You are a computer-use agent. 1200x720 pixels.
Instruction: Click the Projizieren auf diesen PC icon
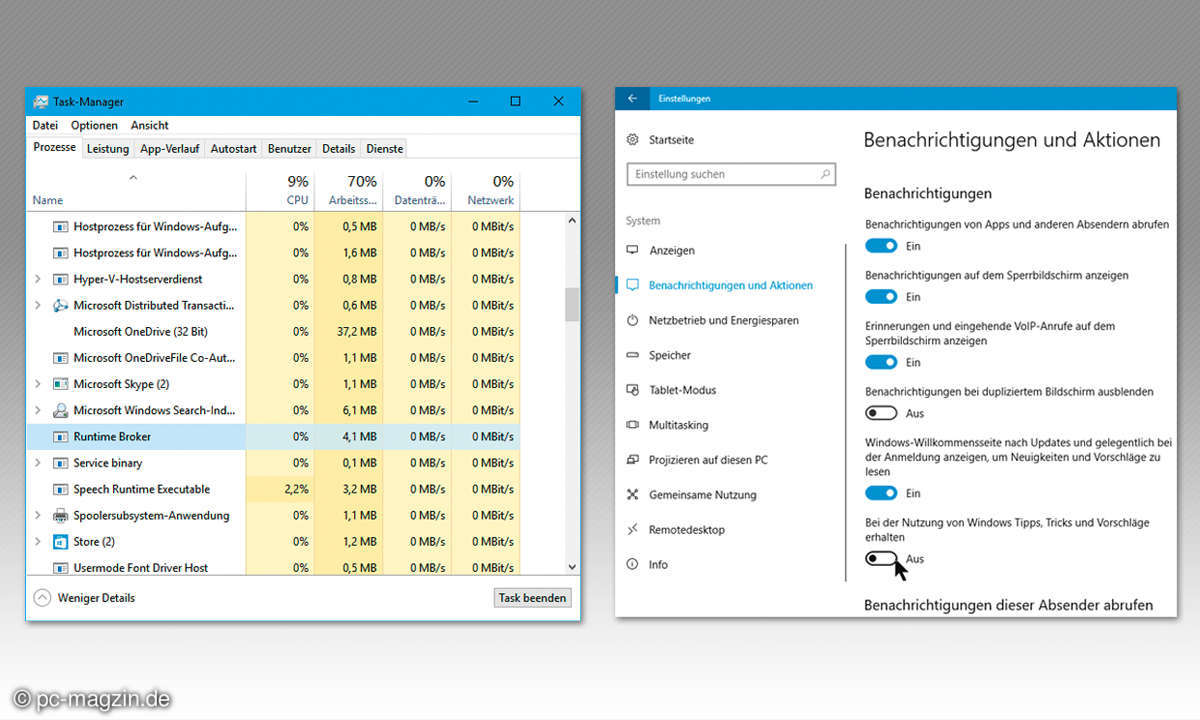coord(632,460)
